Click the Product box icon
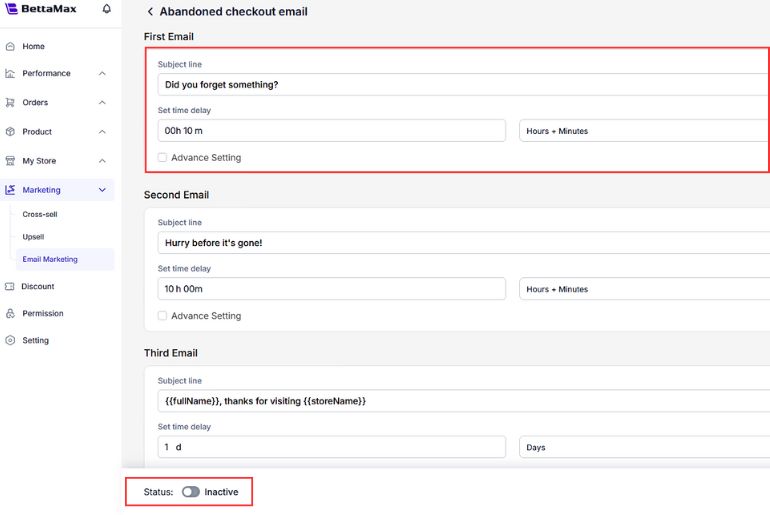Image resolution: width=770 pixels, height=515 pixels. pyautogui.click(x=10, y=131)
